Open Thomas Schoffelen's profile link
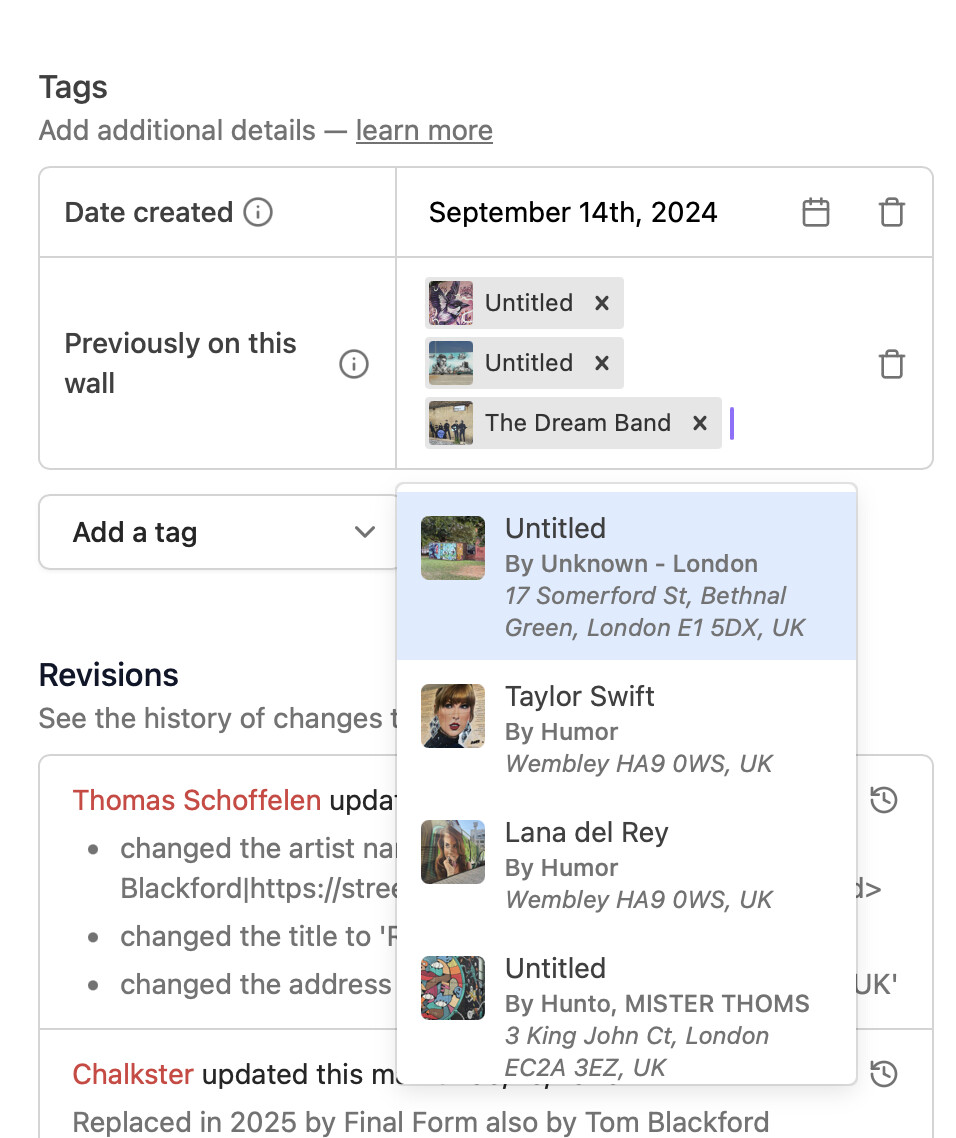The height and width of the screenshot is (1138, 956). pos(197,800)
